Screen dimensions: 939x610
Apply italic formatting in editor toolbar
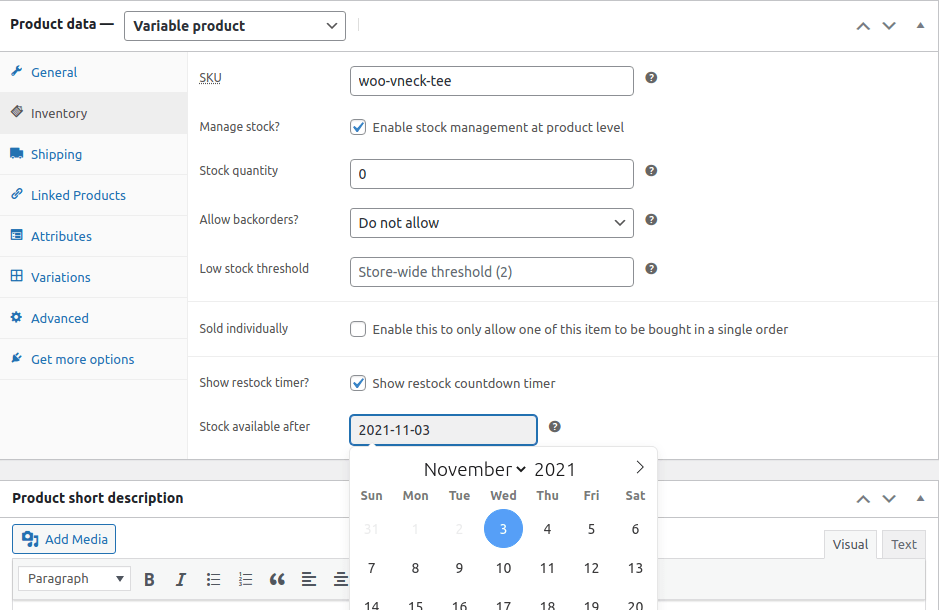181,579
